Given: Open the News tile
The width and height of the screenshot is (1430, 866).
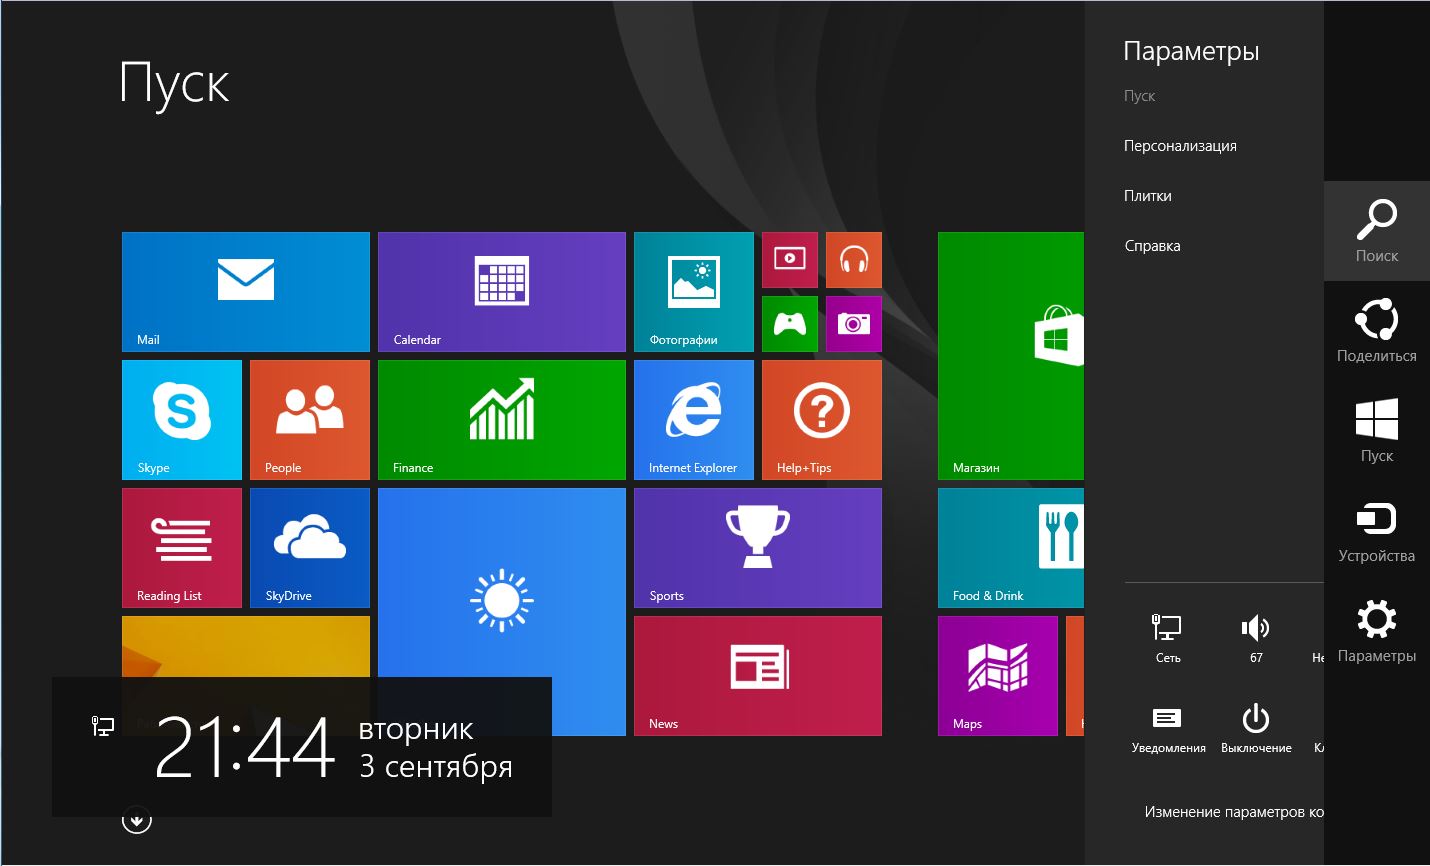Looking at the screenshot, I should [x=758, y=676].
